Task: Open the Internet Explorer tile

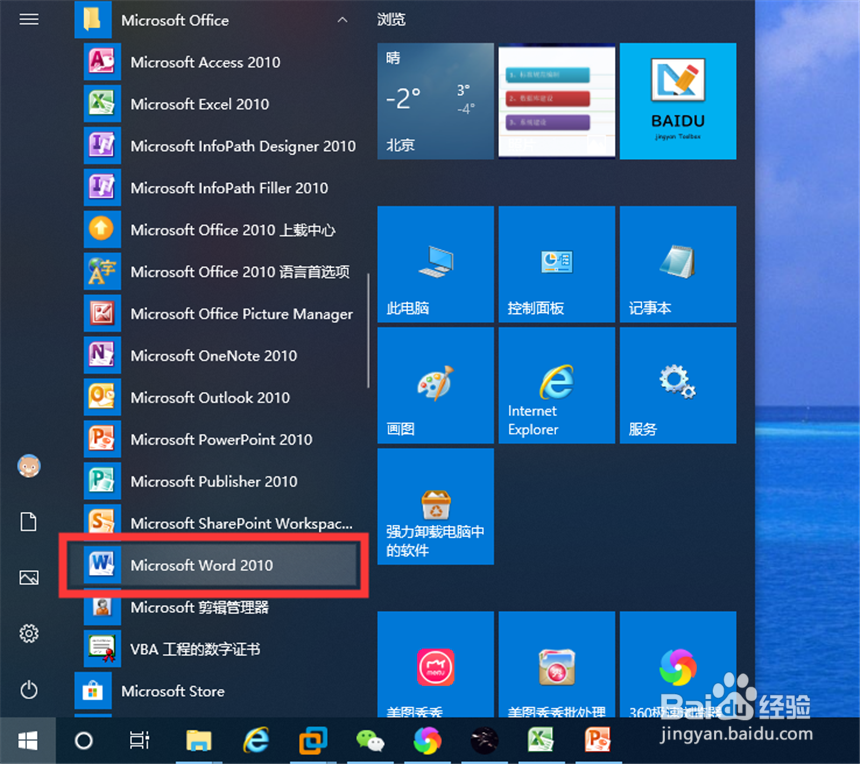Action: coord(557,386)
